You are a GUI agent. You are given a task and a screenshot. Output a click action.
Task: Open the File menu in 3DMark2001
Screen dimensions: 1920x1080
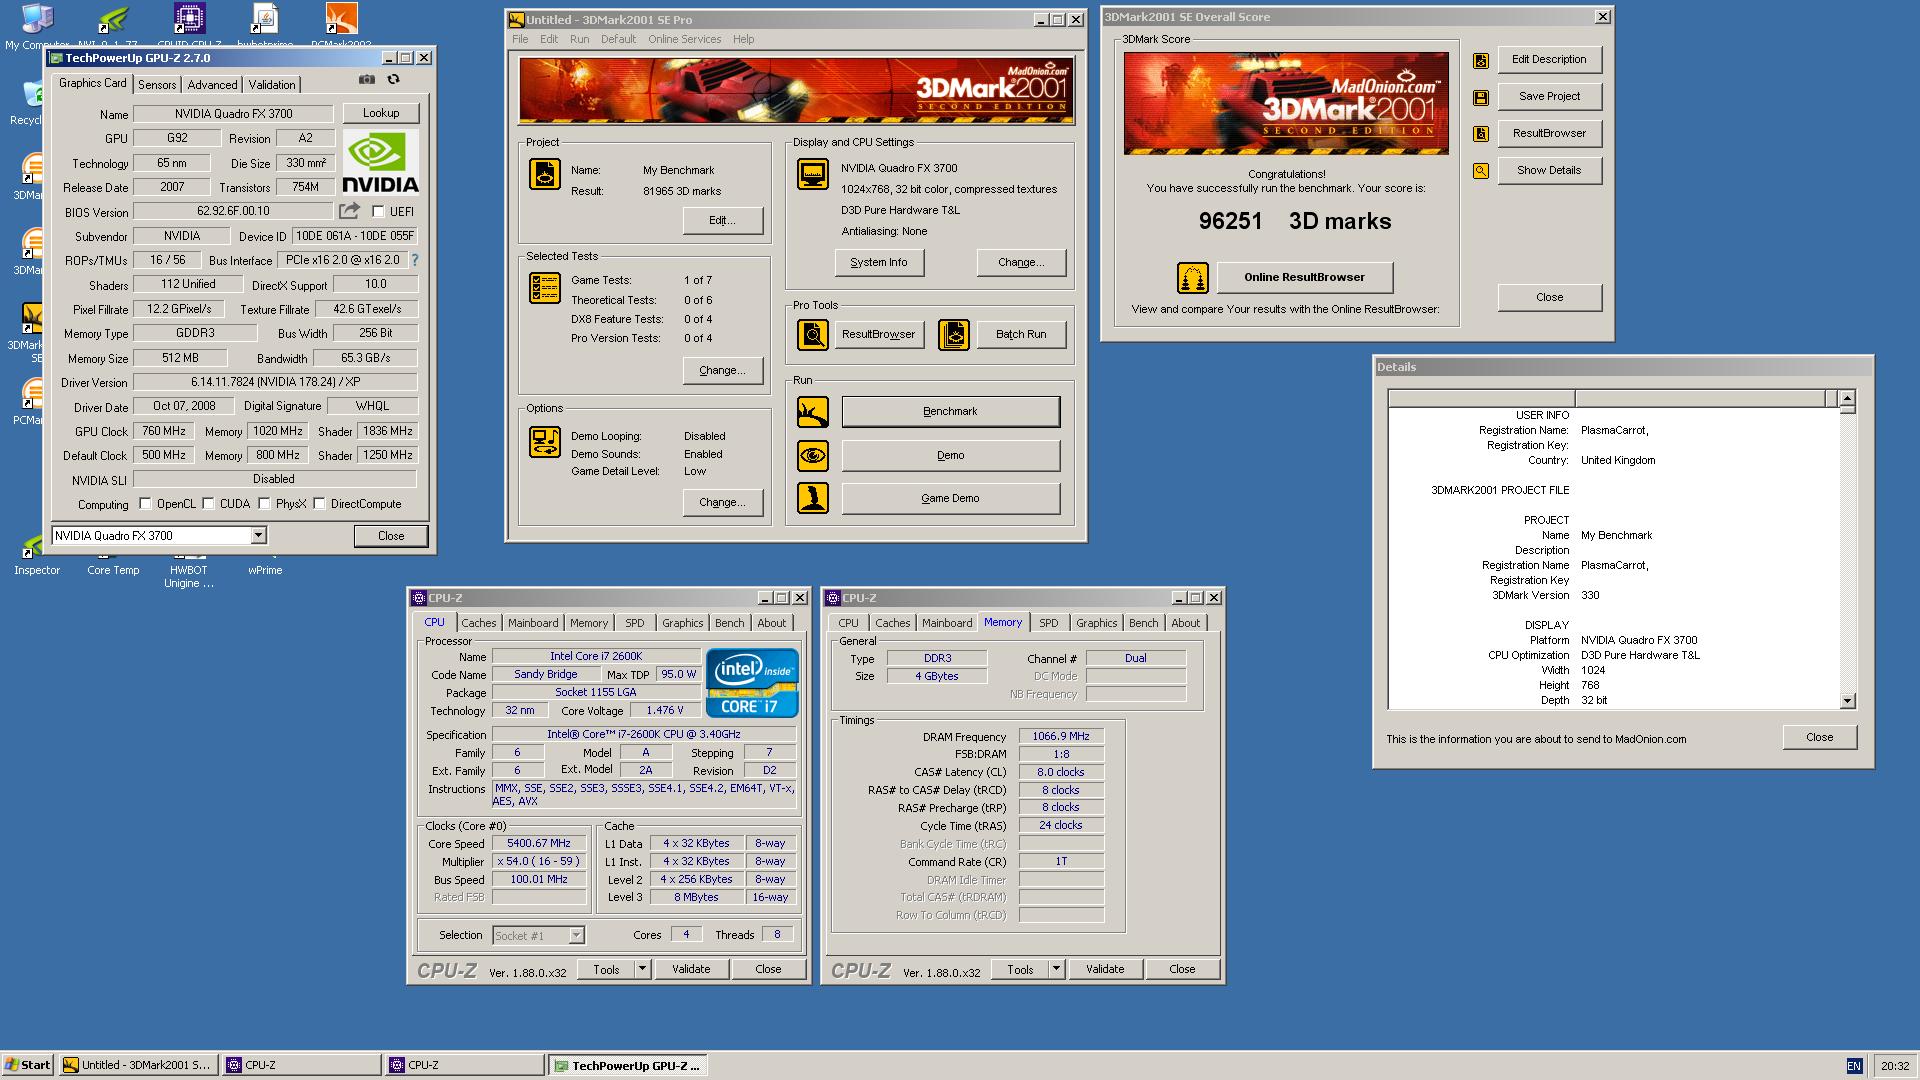(520, 39)
